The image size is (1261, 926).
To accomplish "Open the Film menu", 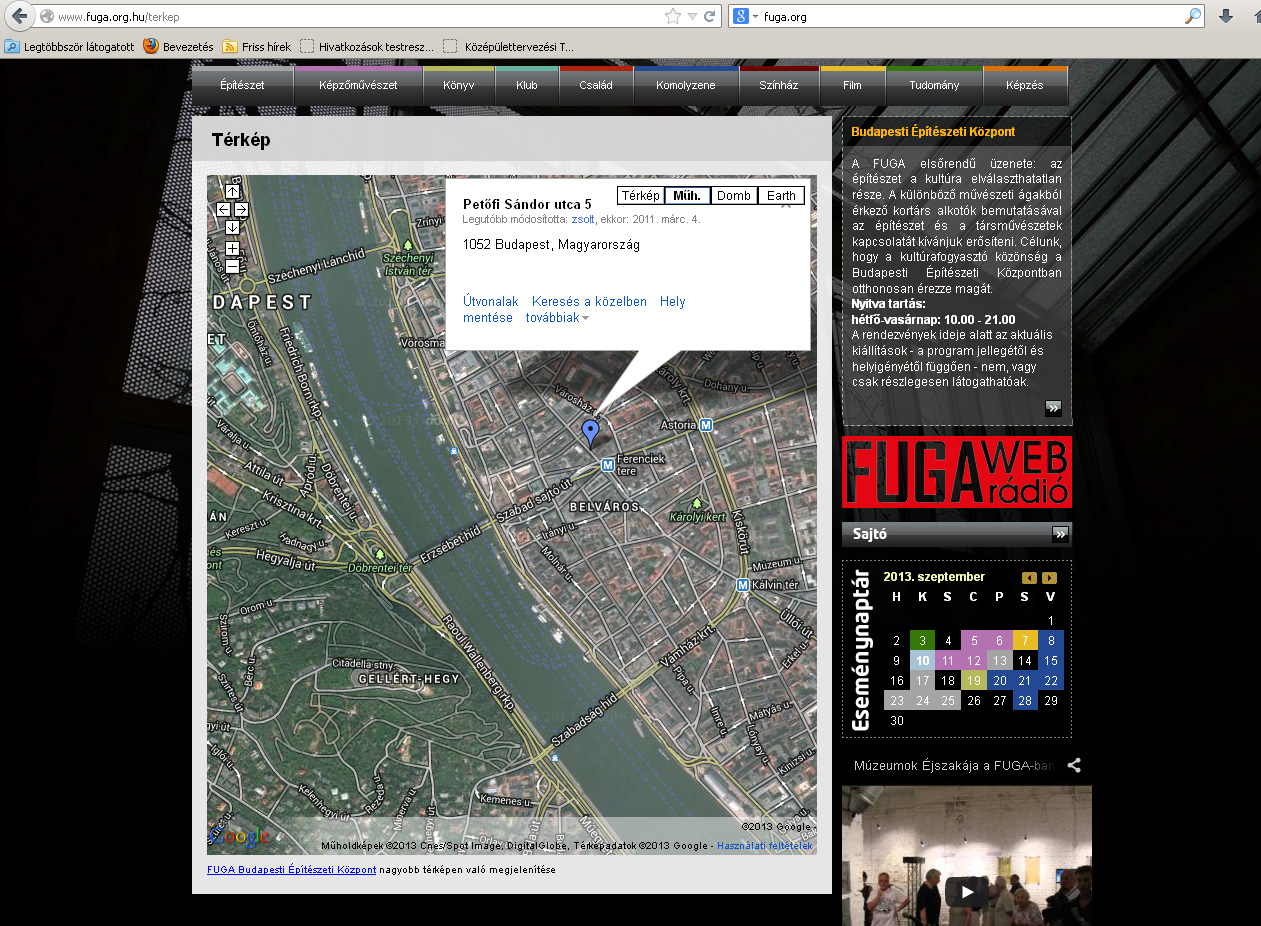I will pyautogui.click(x=852, y=85).
